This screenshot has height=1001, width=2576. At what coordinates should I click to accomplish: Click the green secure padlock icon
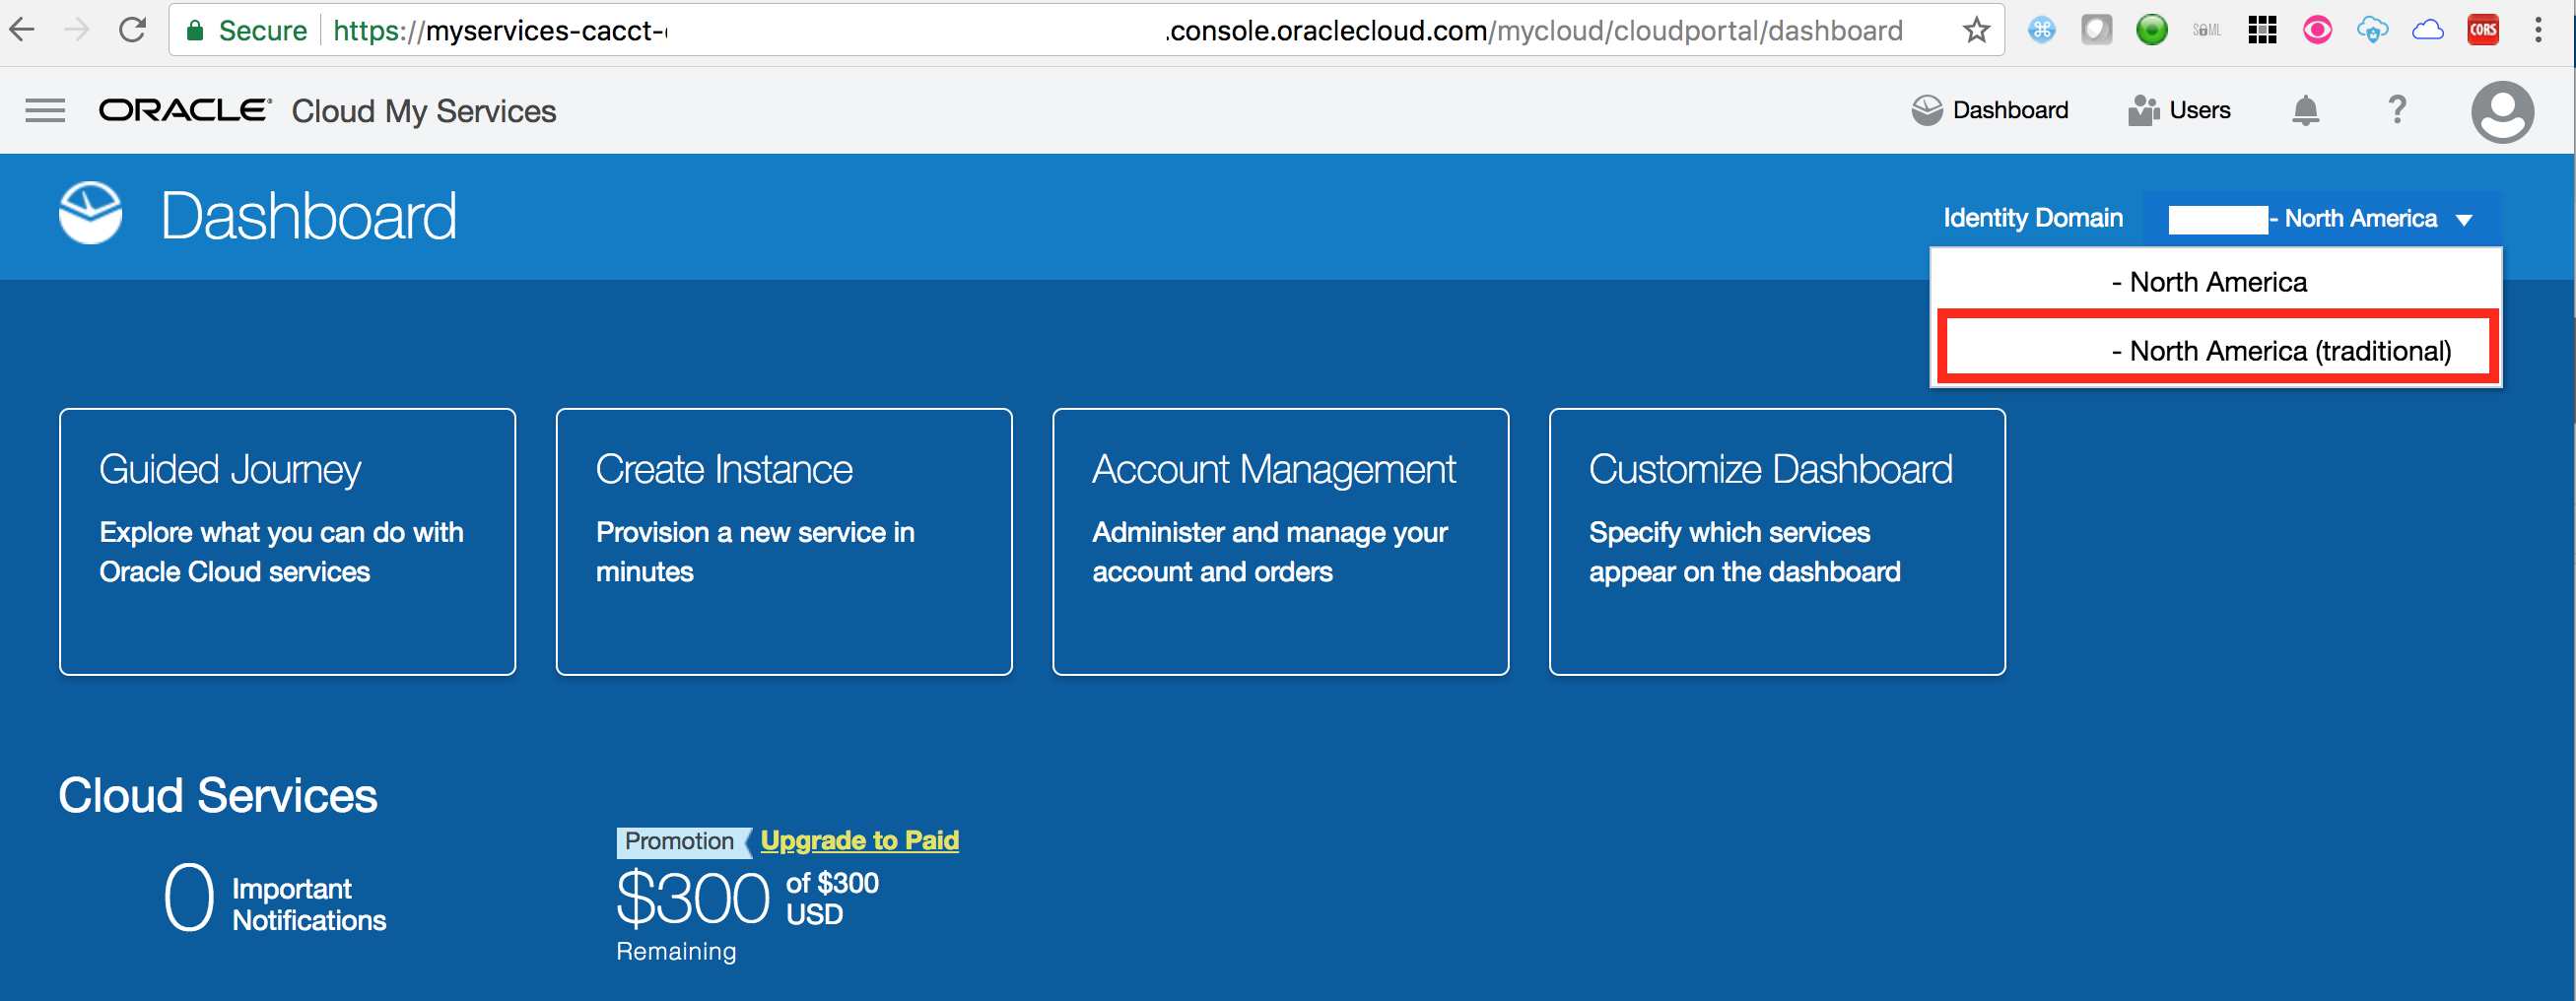(196, 30)
